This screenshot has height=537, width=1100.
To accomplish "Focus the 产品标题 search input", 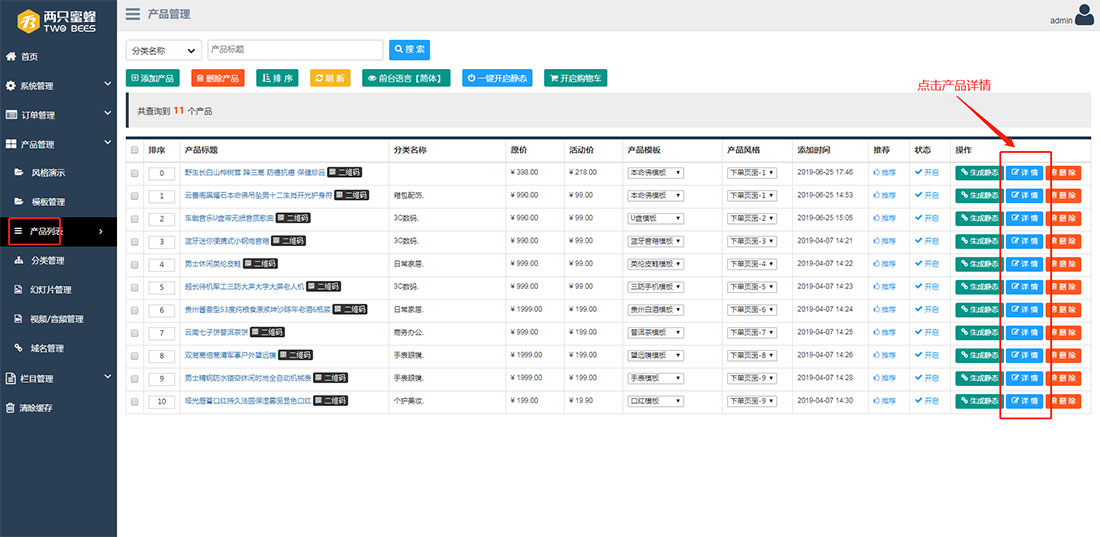I will tap(295, 50).
